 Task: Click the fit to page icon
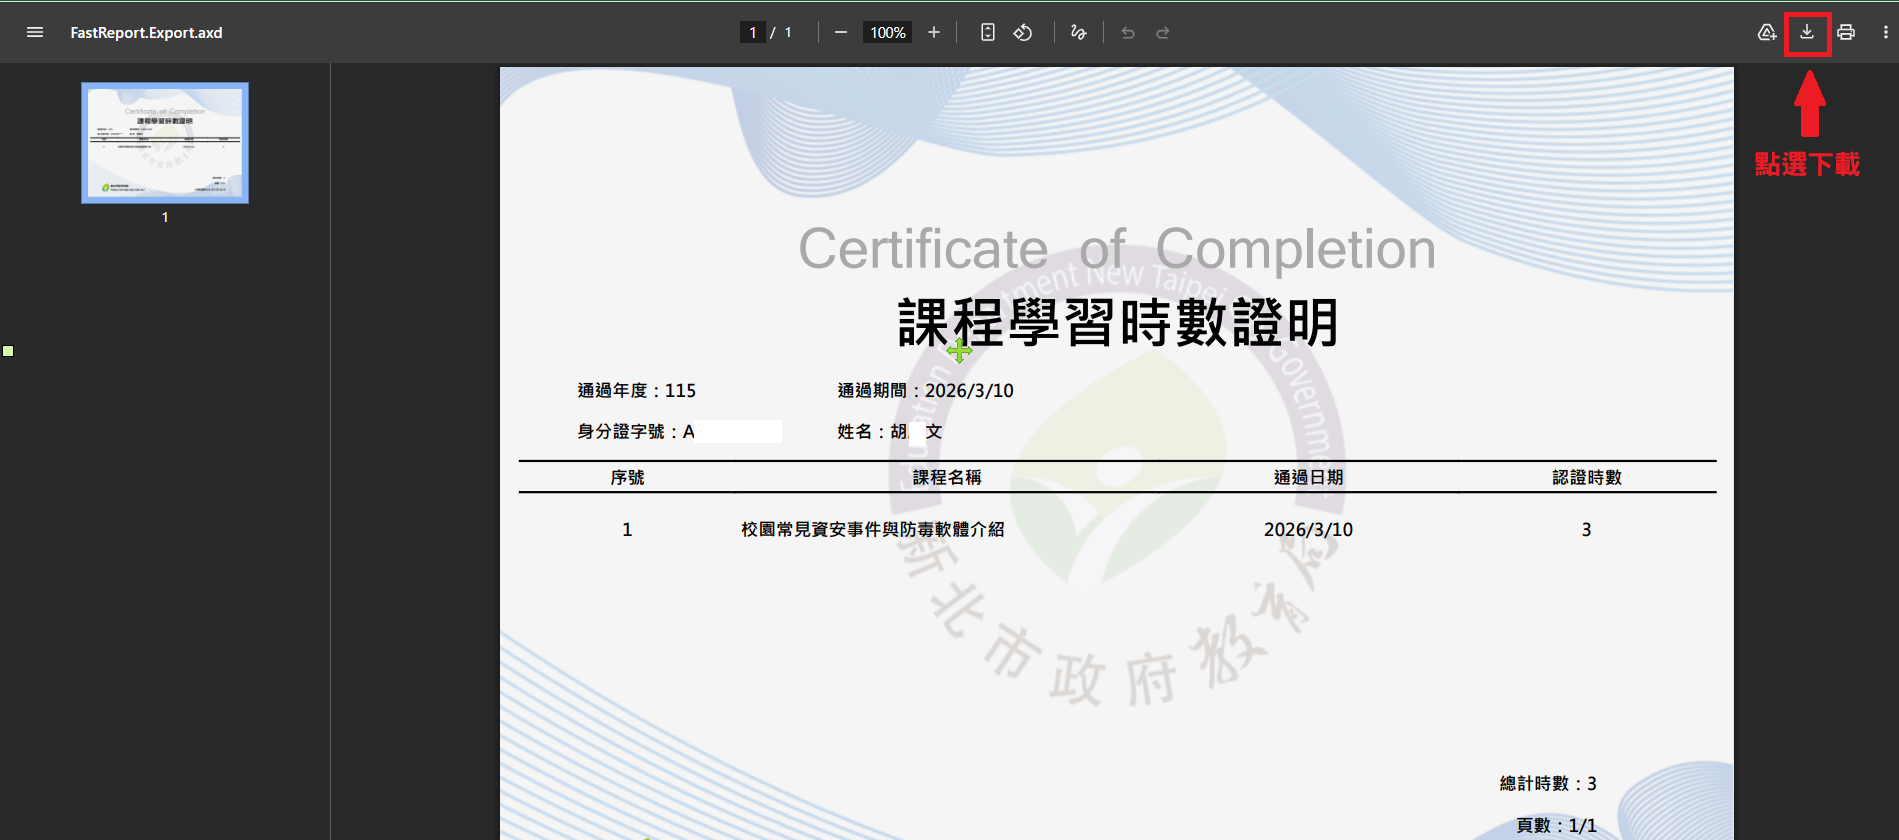coord(987,33)
